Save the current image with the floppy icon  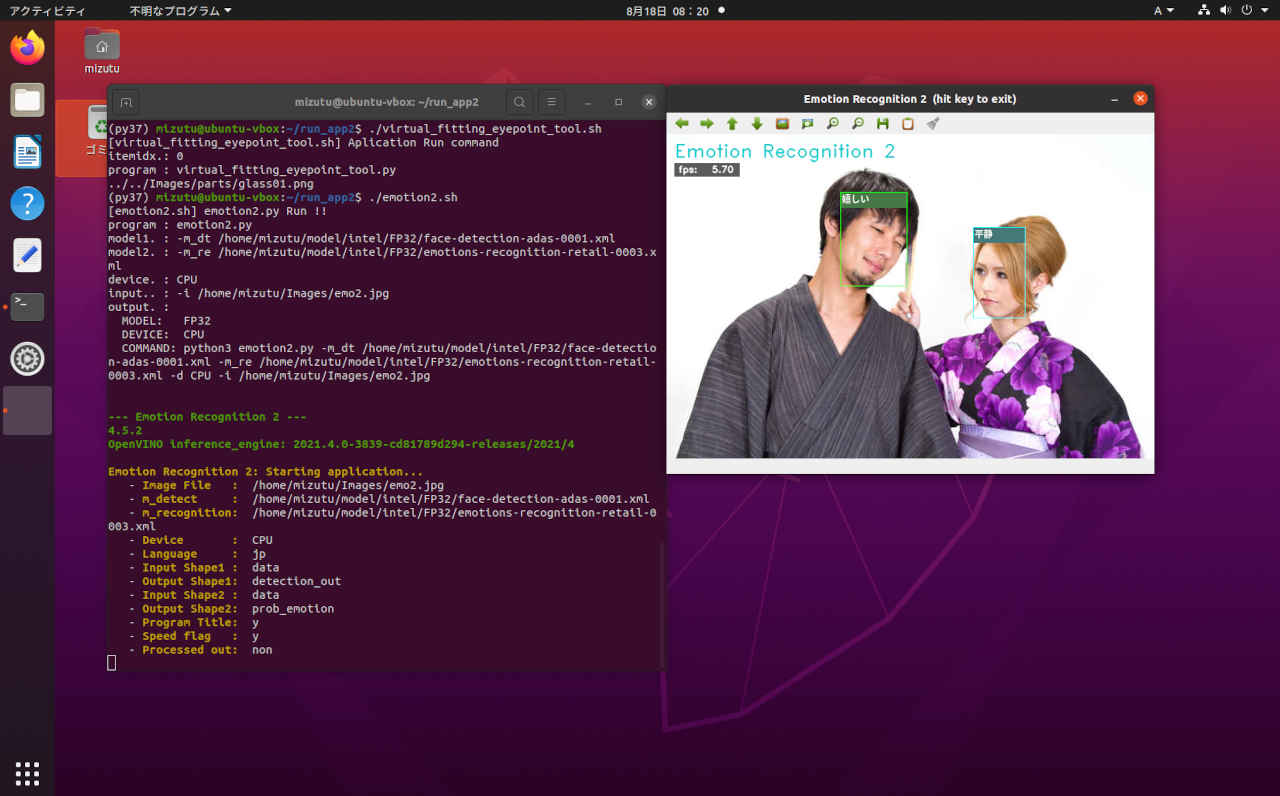[x=882, y=124]
